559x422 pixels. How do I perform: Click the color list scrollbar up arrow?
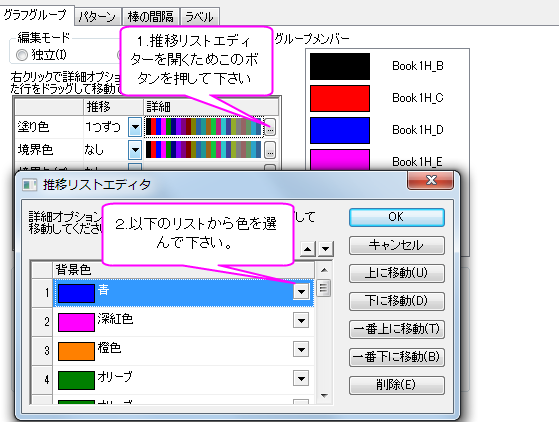click(324, 270)
